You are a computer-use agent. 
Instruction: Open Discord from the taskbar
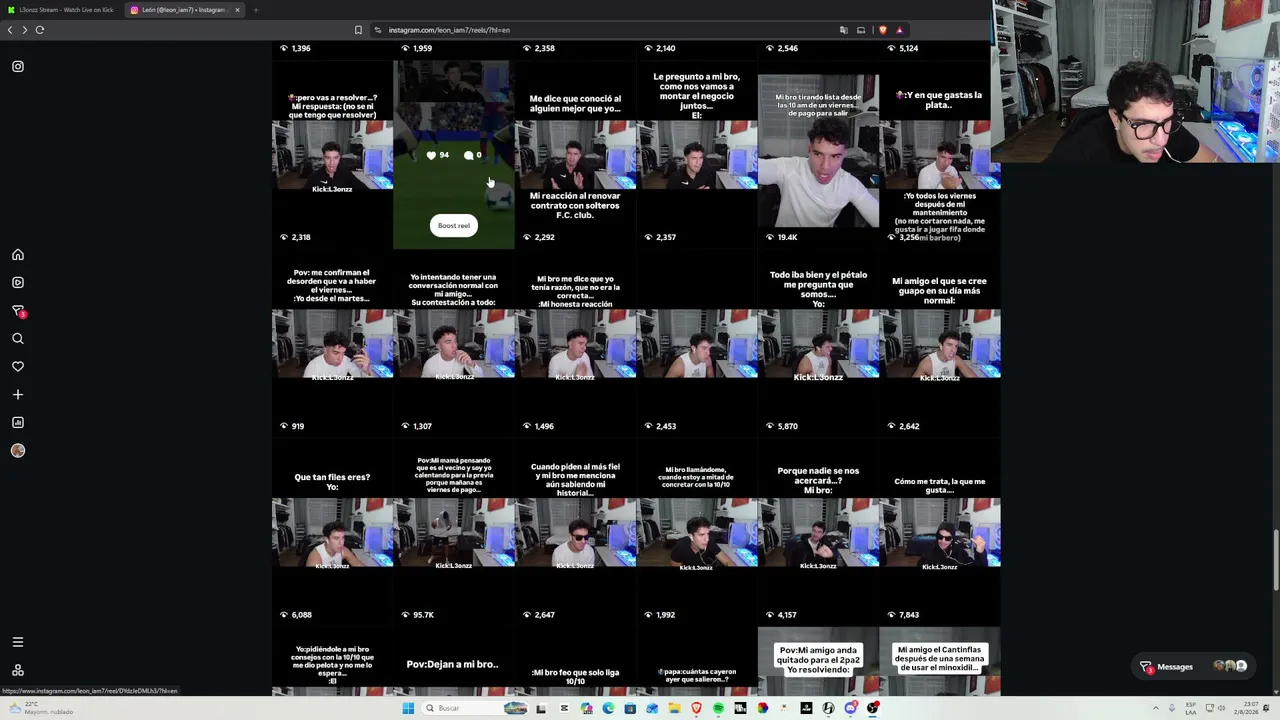[x=850, y=709]
